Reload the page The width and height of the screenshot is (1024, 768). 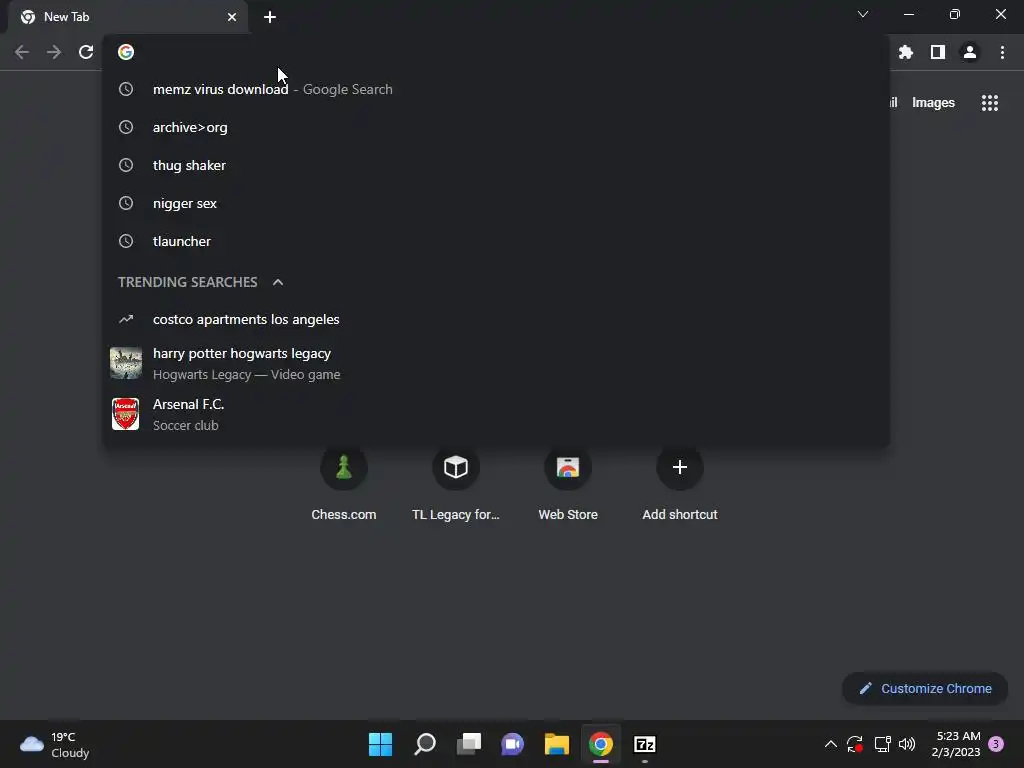(86, 52)
